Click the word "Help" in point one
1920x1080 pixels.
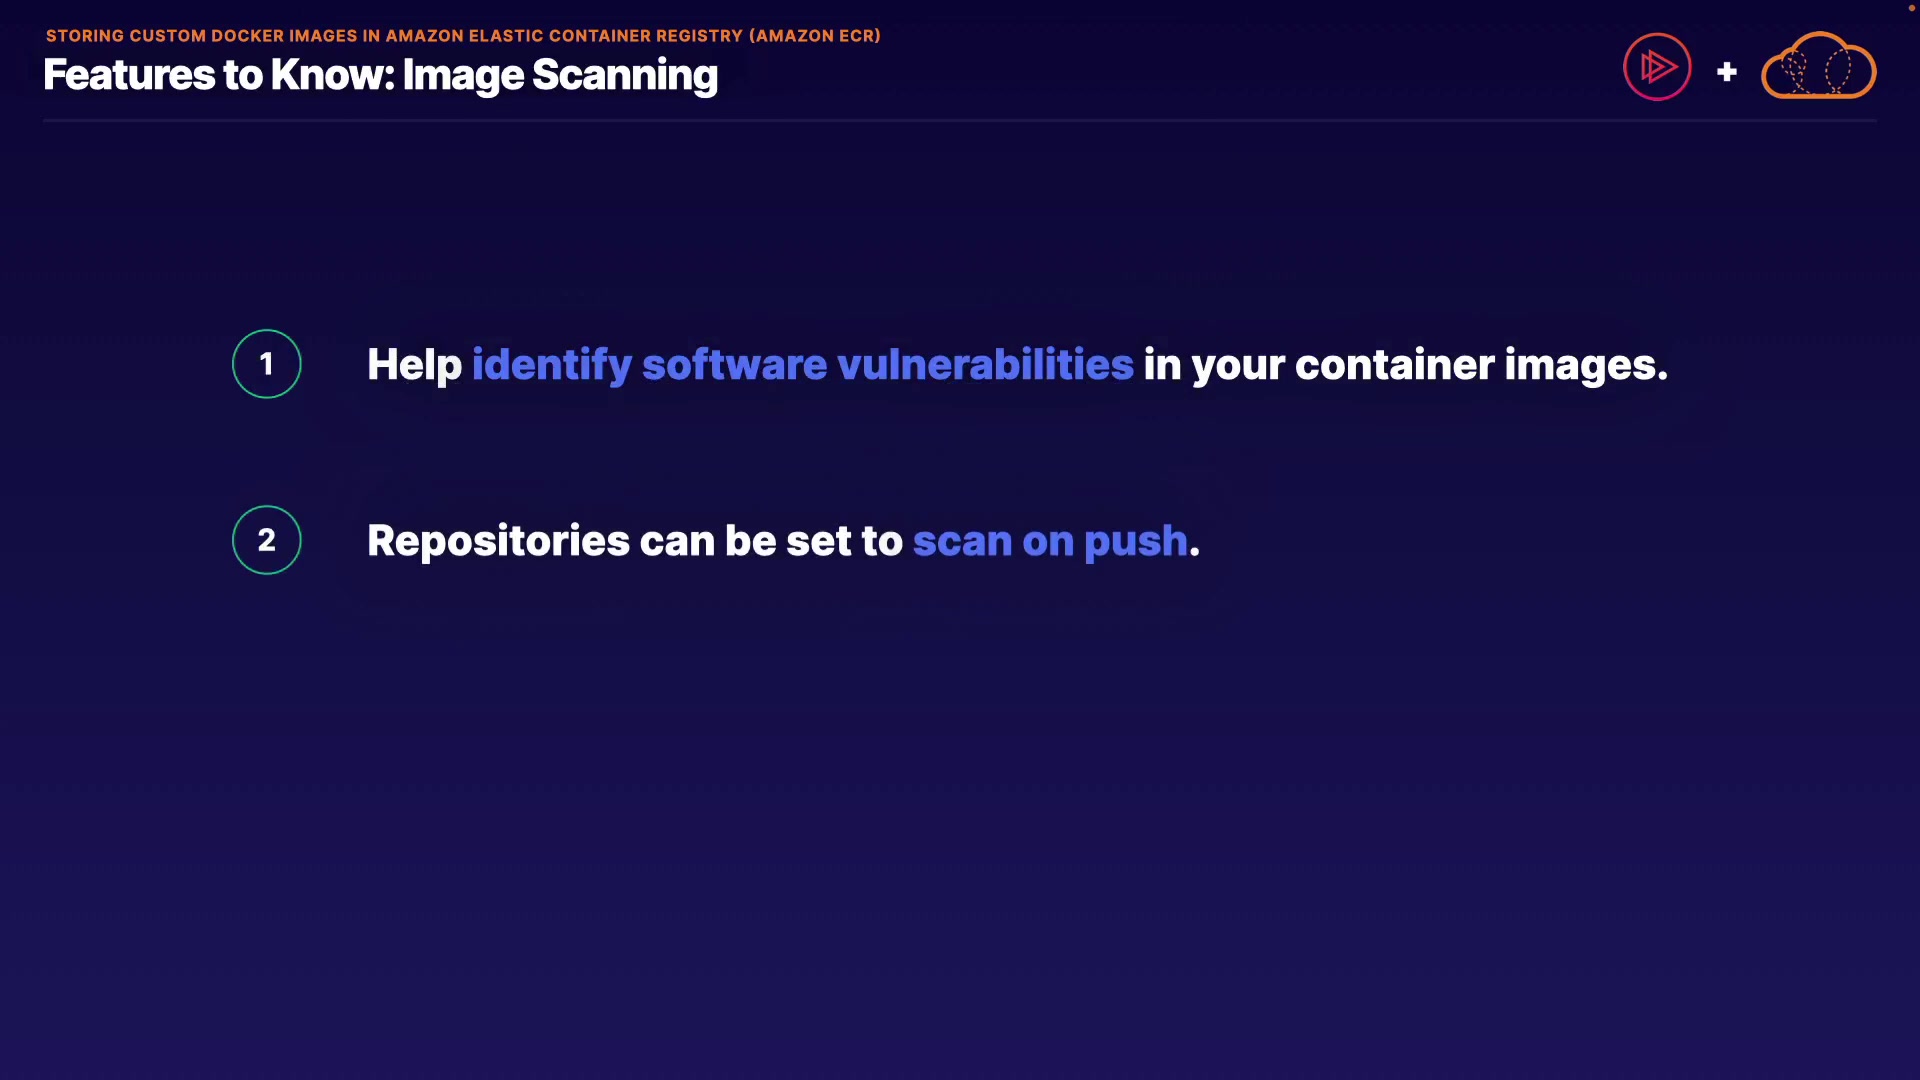[x=414, y=365]
